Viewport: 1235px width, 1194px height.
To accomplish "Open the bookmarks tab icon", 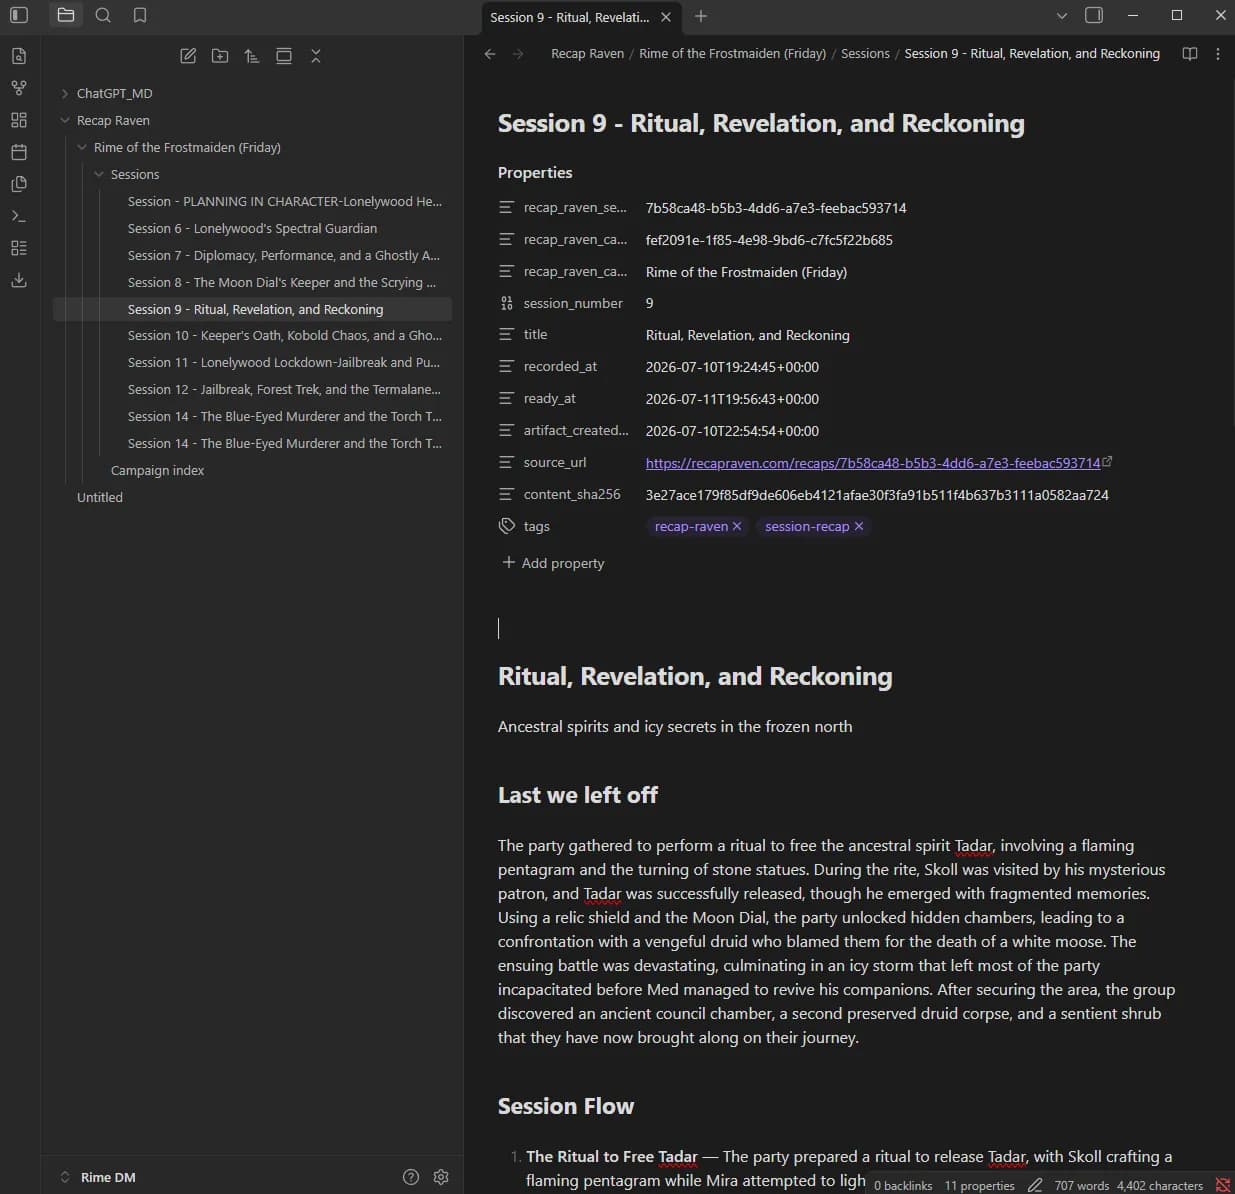I will click(140, 15).
